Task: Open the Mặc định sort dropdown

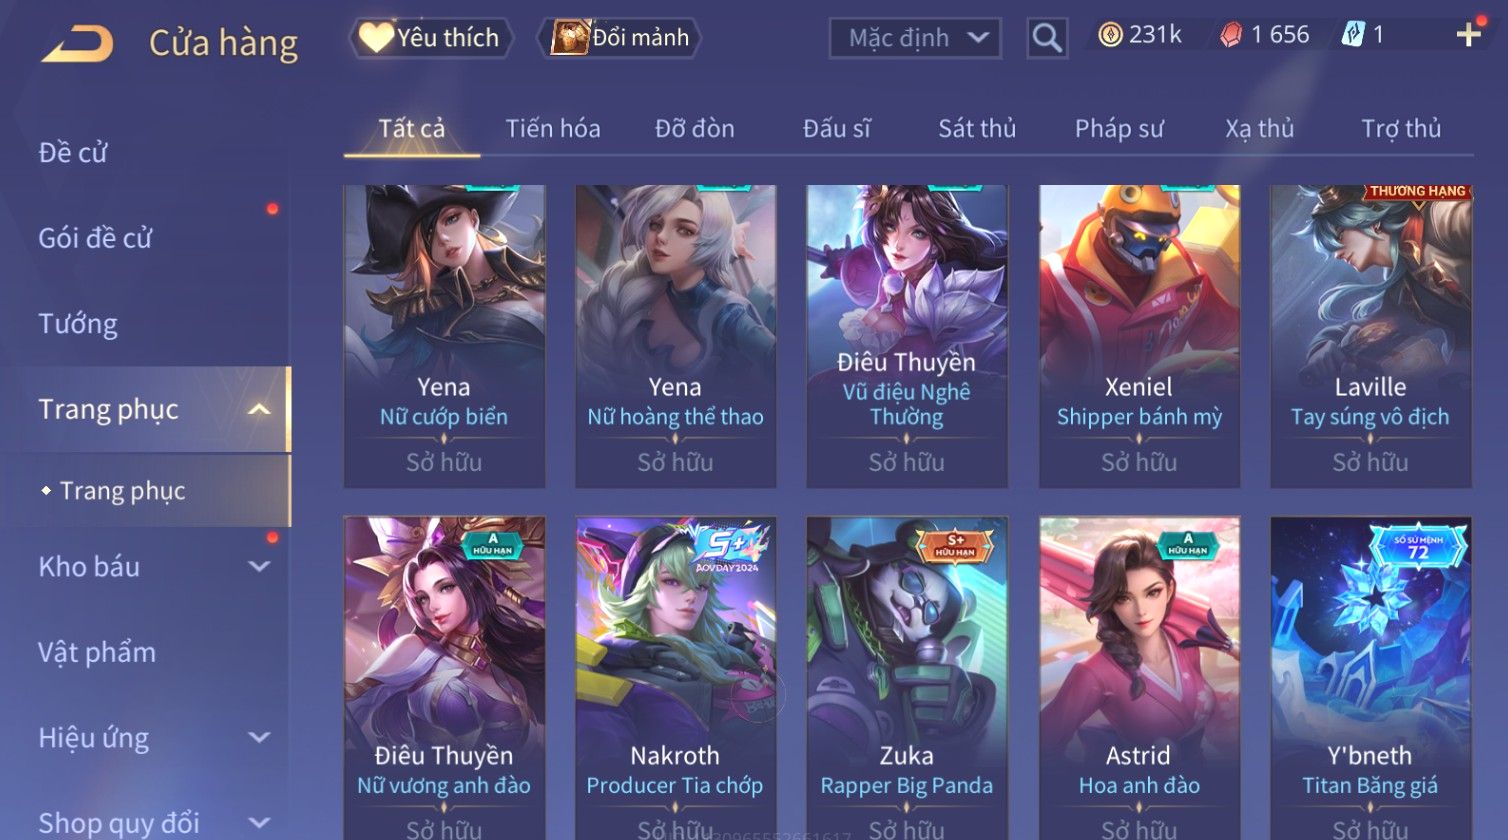Action: pyautogui.click(x=915, y=38)
